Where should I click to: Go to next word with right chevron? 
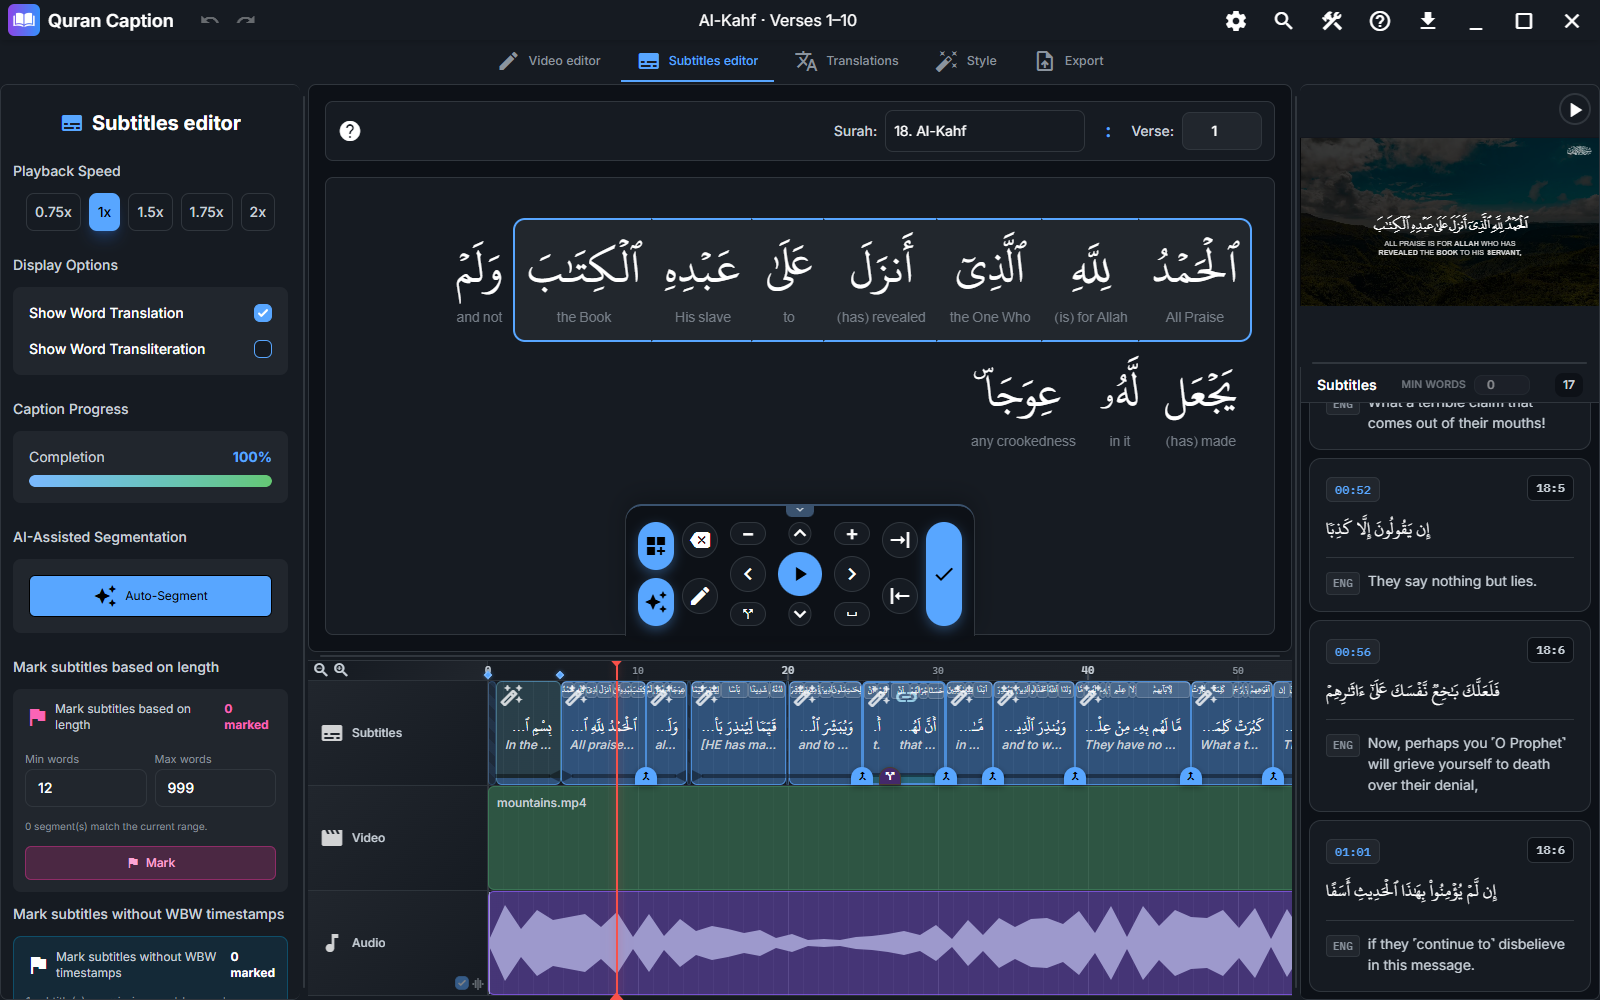pyautogui.click(x=852, y=574)
